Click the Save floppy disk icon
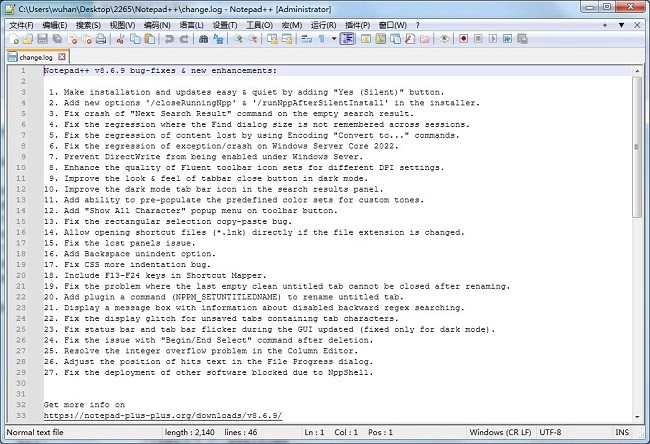 click(42, 39)
